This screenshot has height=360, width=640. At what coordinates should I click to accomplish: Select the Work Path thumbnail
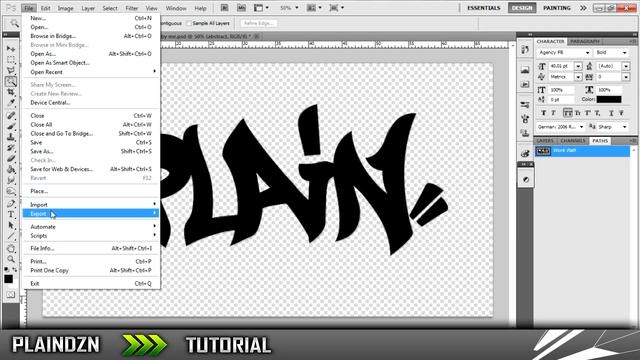coord(543,151)
